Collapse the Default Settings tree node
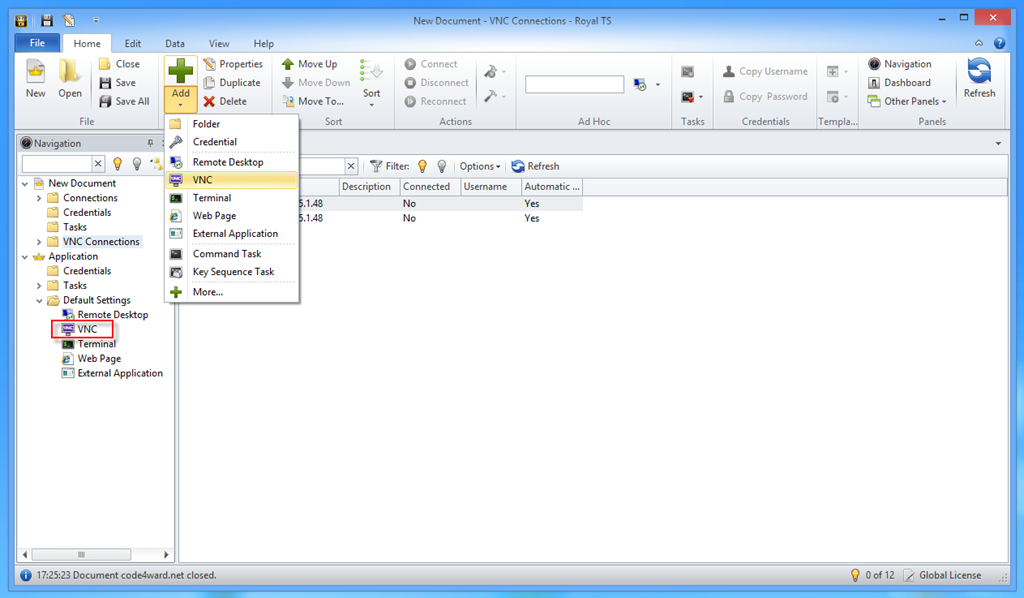Viewport: 1024px width, 598px height. pos(39,300)
